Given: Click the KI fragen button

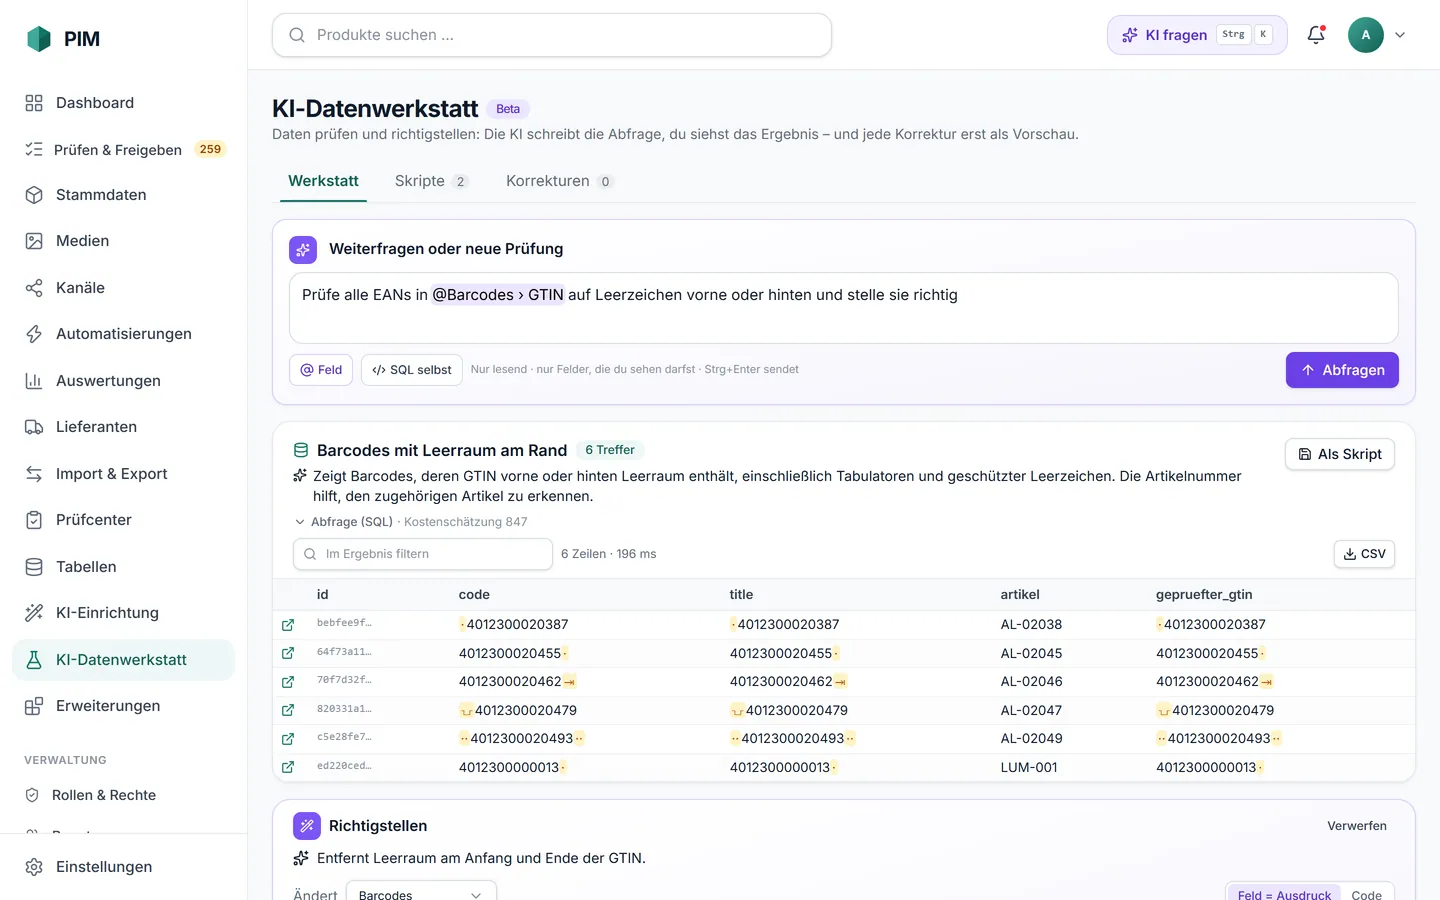Looking at the screenshot, I should click(1197, 35).
